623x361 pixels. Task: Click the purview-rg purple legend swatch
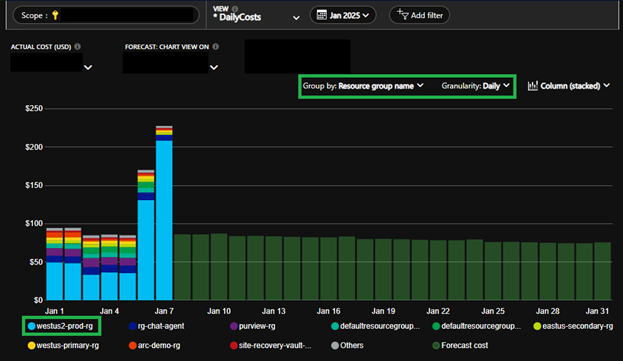pyautogui.click(x=234, y=326)
